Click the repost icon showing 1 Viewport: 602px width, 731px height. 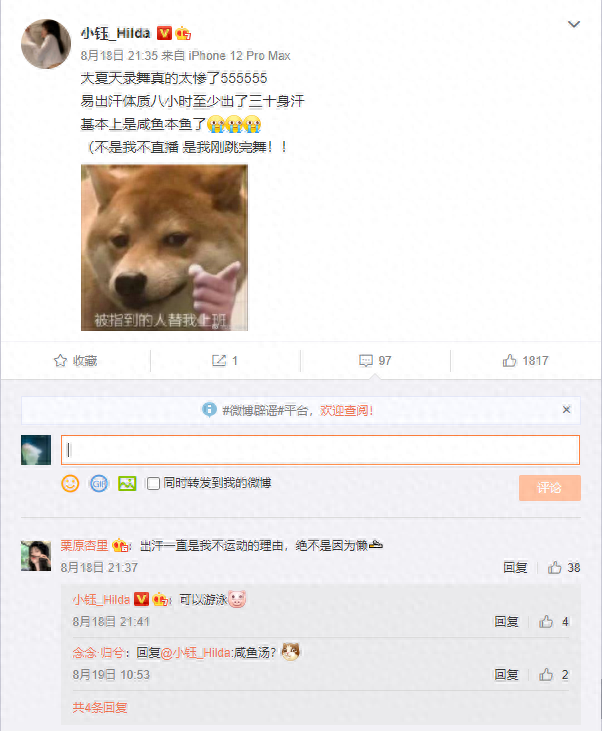point(219,360)
